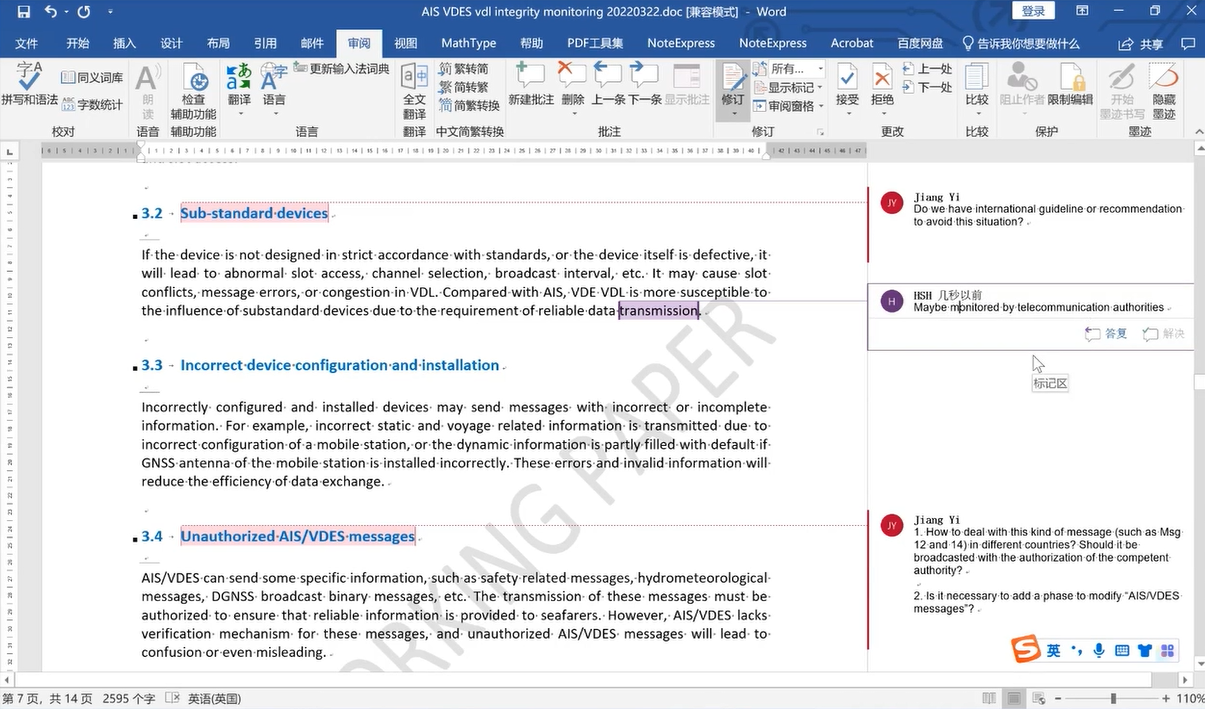Jump to previous change 上一处
The image size is (1205, 709).
pos(927,69)
